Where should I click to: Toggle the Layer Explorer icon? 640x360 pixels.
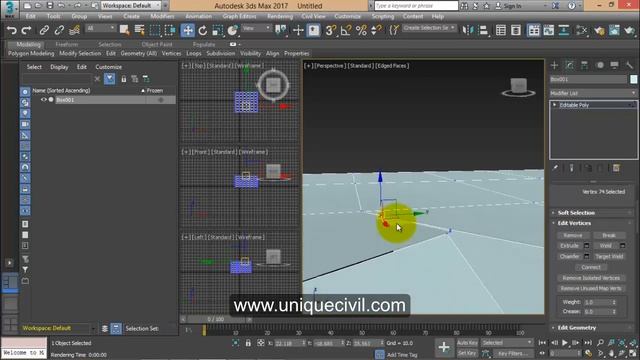[516, 30]
